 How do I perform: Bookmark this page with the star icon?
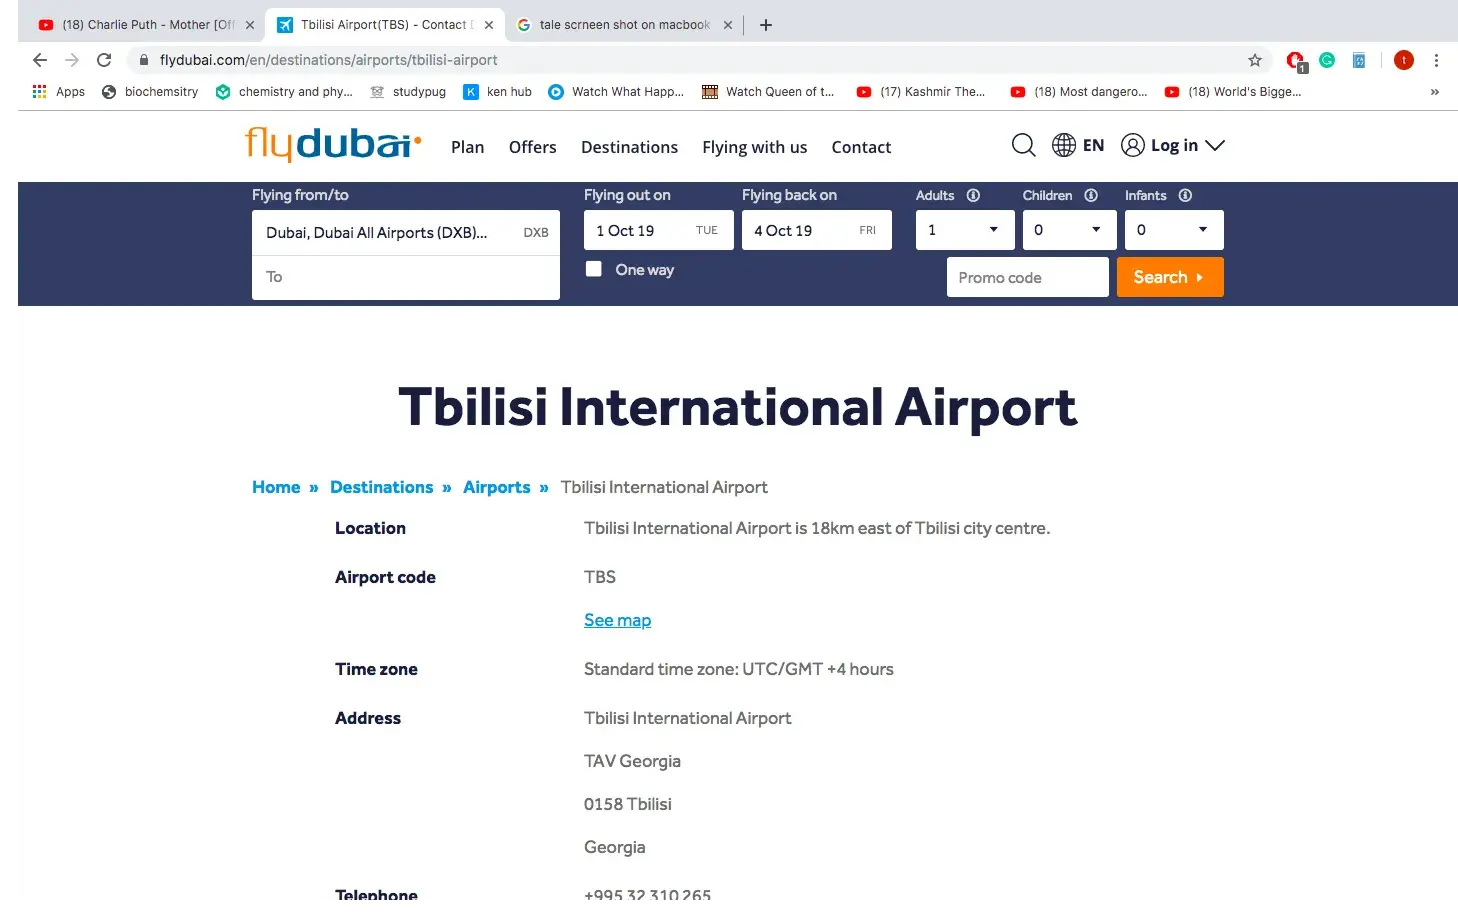[1255, 60]
